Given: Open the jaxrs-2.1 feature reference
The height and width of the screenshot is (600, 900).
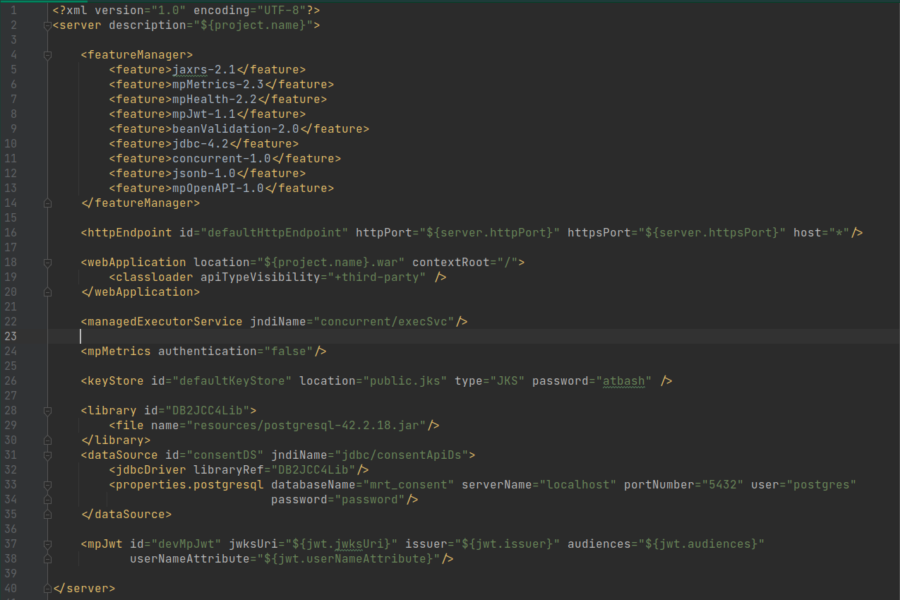Looking at the screenshot, I should [x=218, y=69].
